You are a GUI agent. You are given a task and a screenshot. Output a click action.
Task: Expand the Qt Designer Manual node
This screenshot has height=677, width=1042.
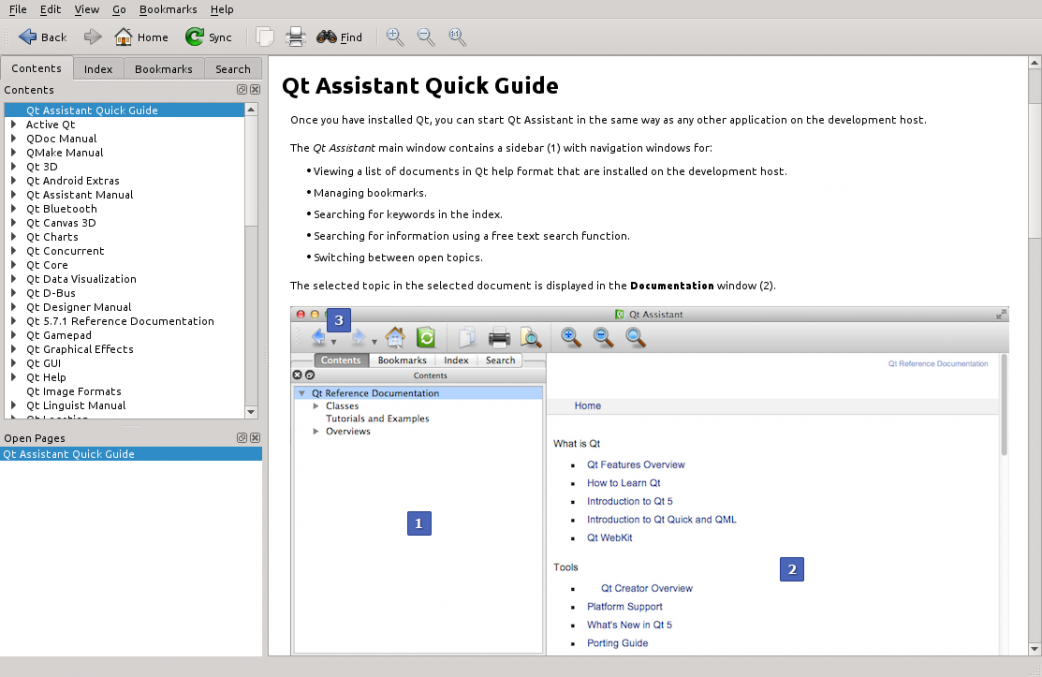(14, 307)
